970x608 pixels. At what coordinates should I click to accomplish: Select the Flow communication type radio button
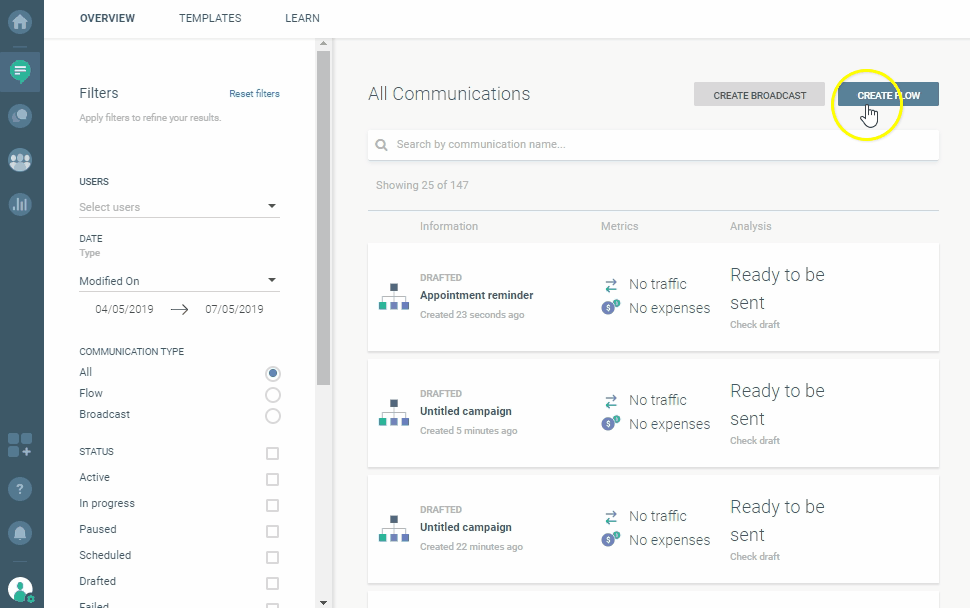[273, 394]
